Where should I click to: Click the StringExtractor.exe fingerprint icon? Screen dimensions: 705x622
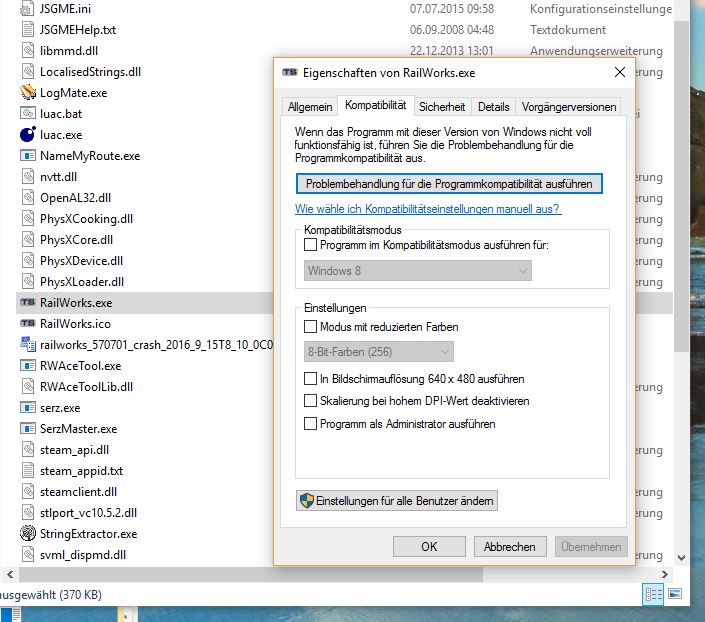27,533
